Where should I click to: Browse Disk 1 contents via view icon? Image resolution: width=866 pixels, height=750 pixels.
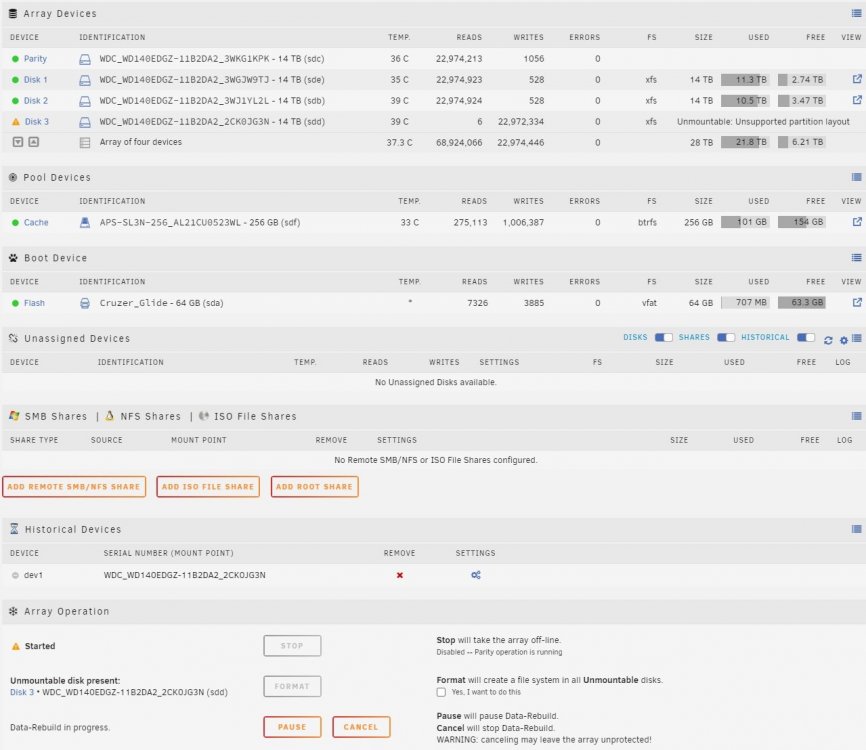857,79
